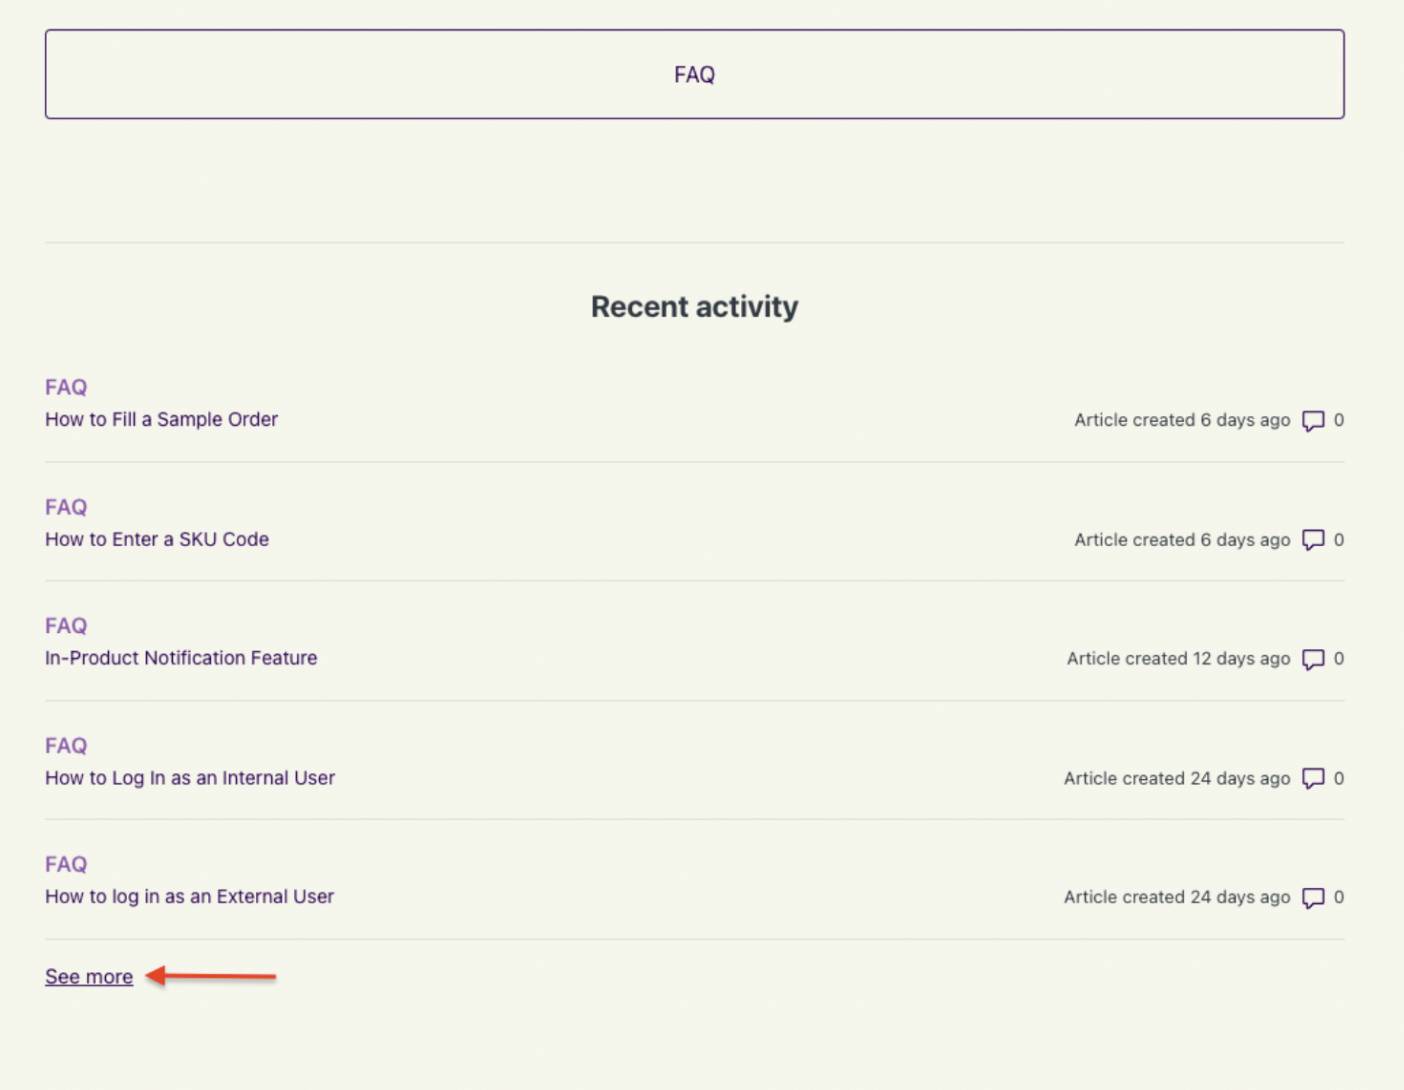
Task: Click comment count 0 in External User row
Action: click(x=1339, y=897)
